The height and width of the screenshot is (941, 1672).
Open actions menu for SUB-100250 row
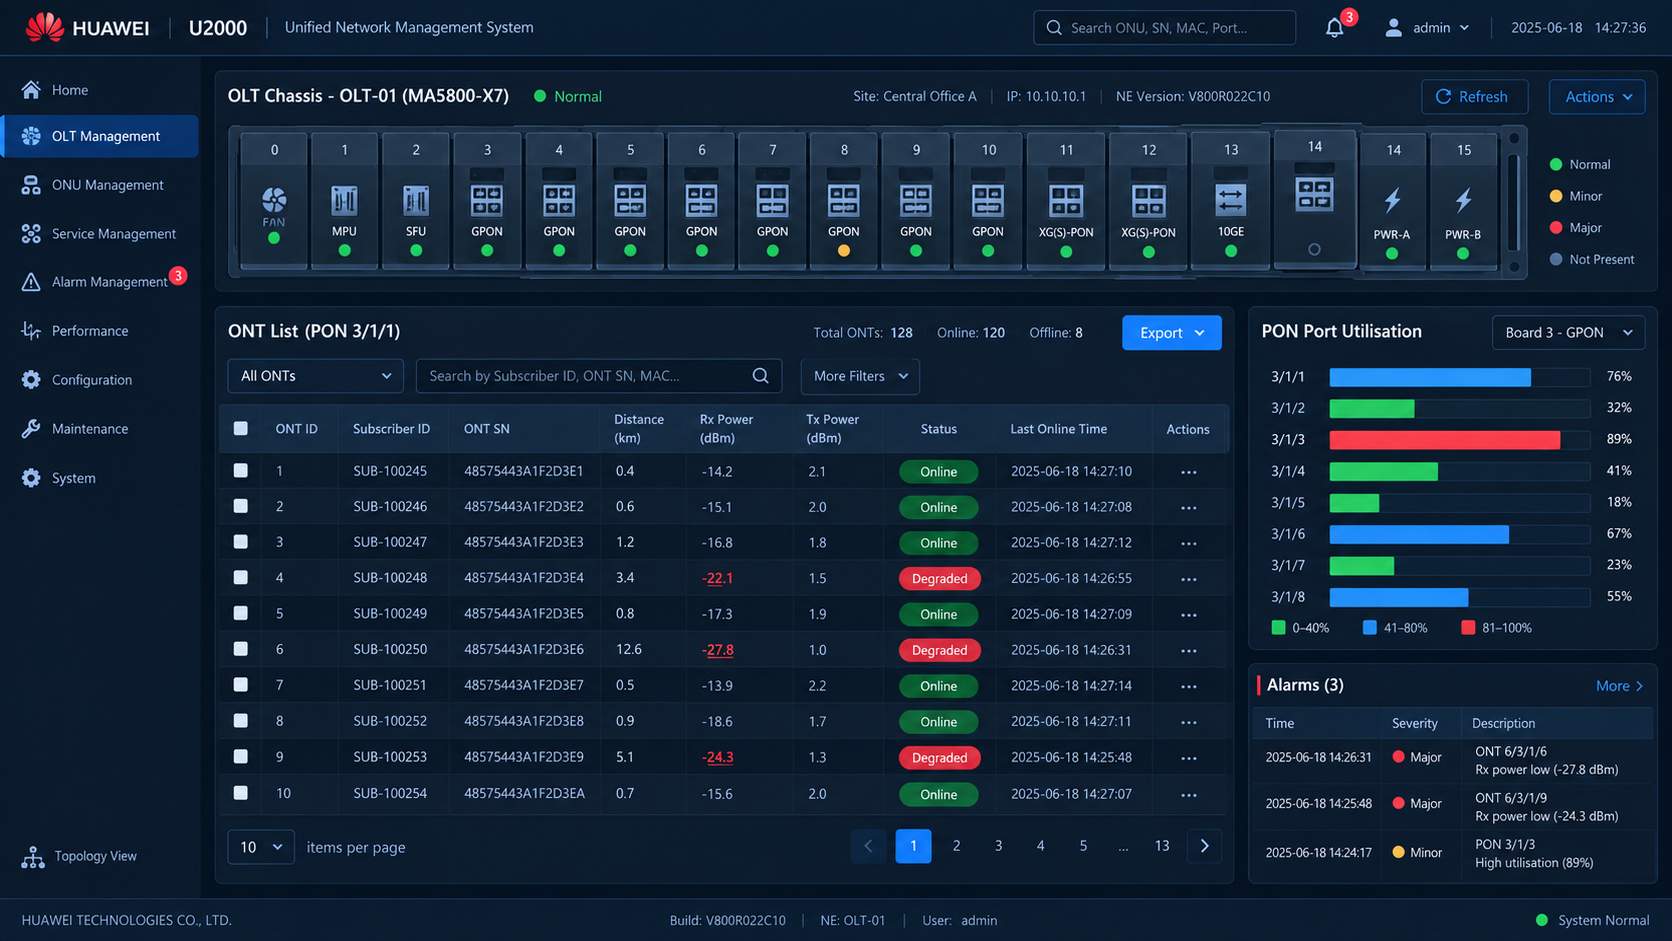[x=1188, y=651]
